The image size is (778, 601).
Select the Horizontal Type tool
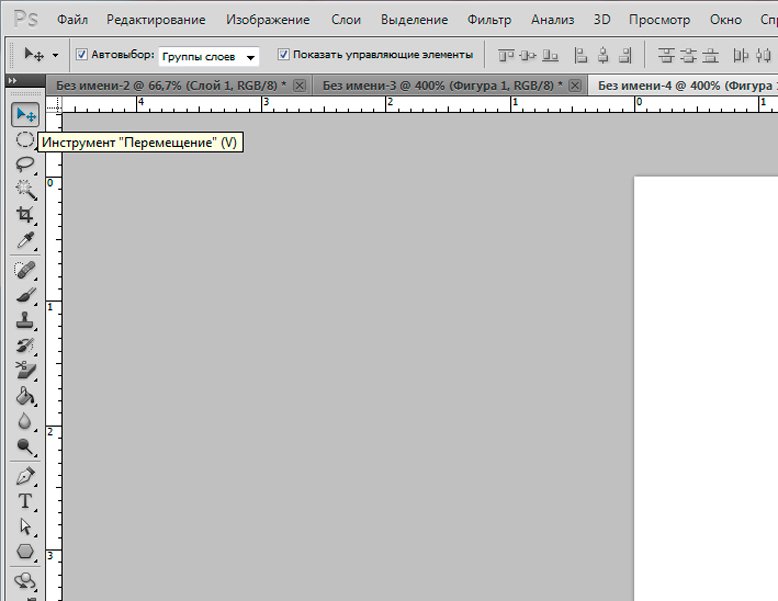coord(25,501)
